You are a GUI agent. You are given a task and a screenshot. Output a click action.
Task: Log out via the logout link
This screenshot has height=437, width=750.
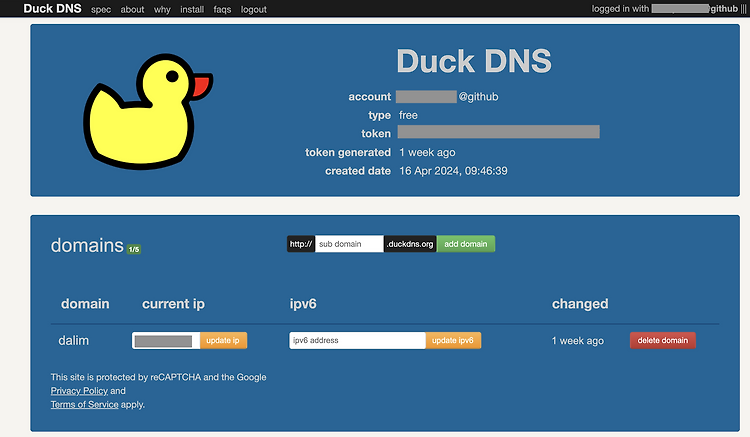point(254,10)
